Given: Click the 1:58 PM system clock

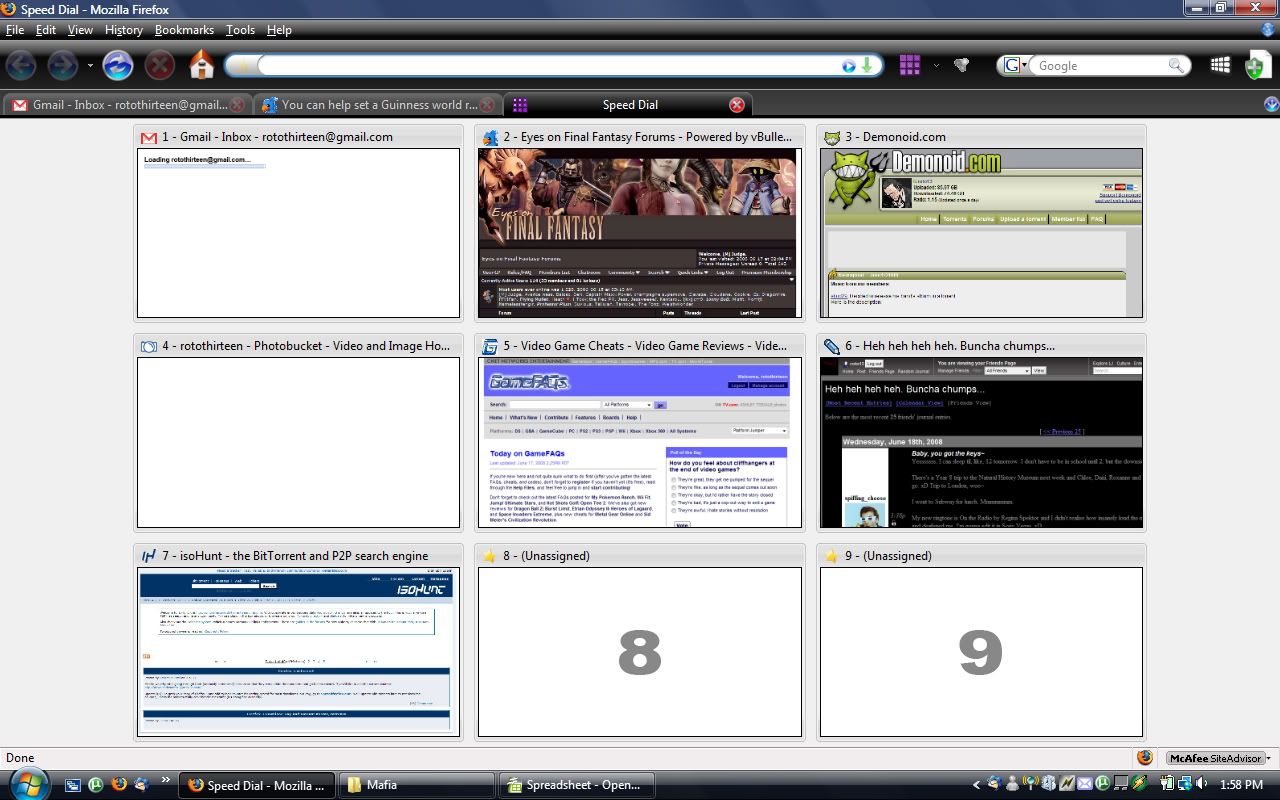Looking at the screenshot, I should click(1241, 785).
